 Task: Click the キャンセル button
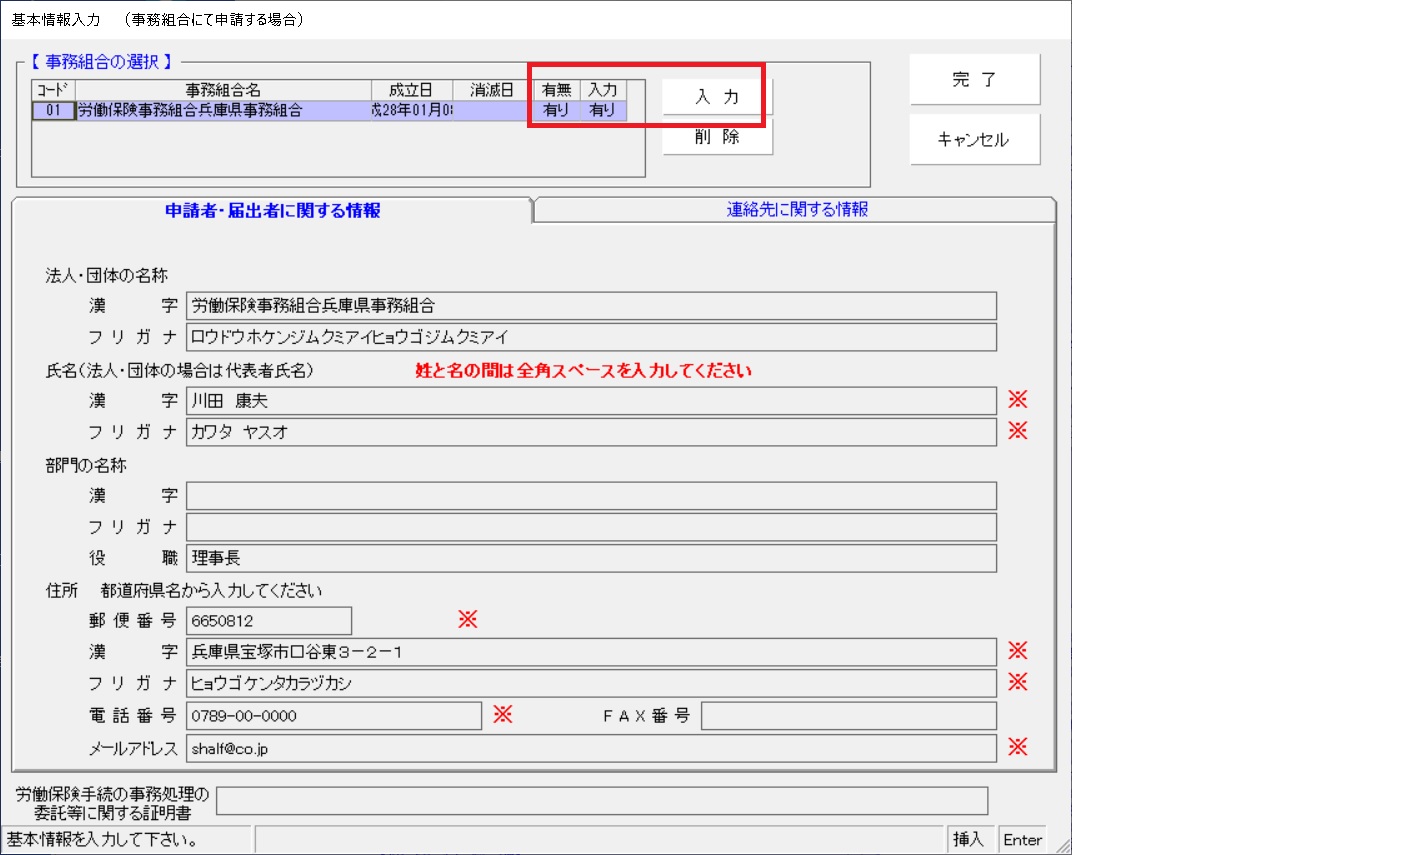point(973,140)
